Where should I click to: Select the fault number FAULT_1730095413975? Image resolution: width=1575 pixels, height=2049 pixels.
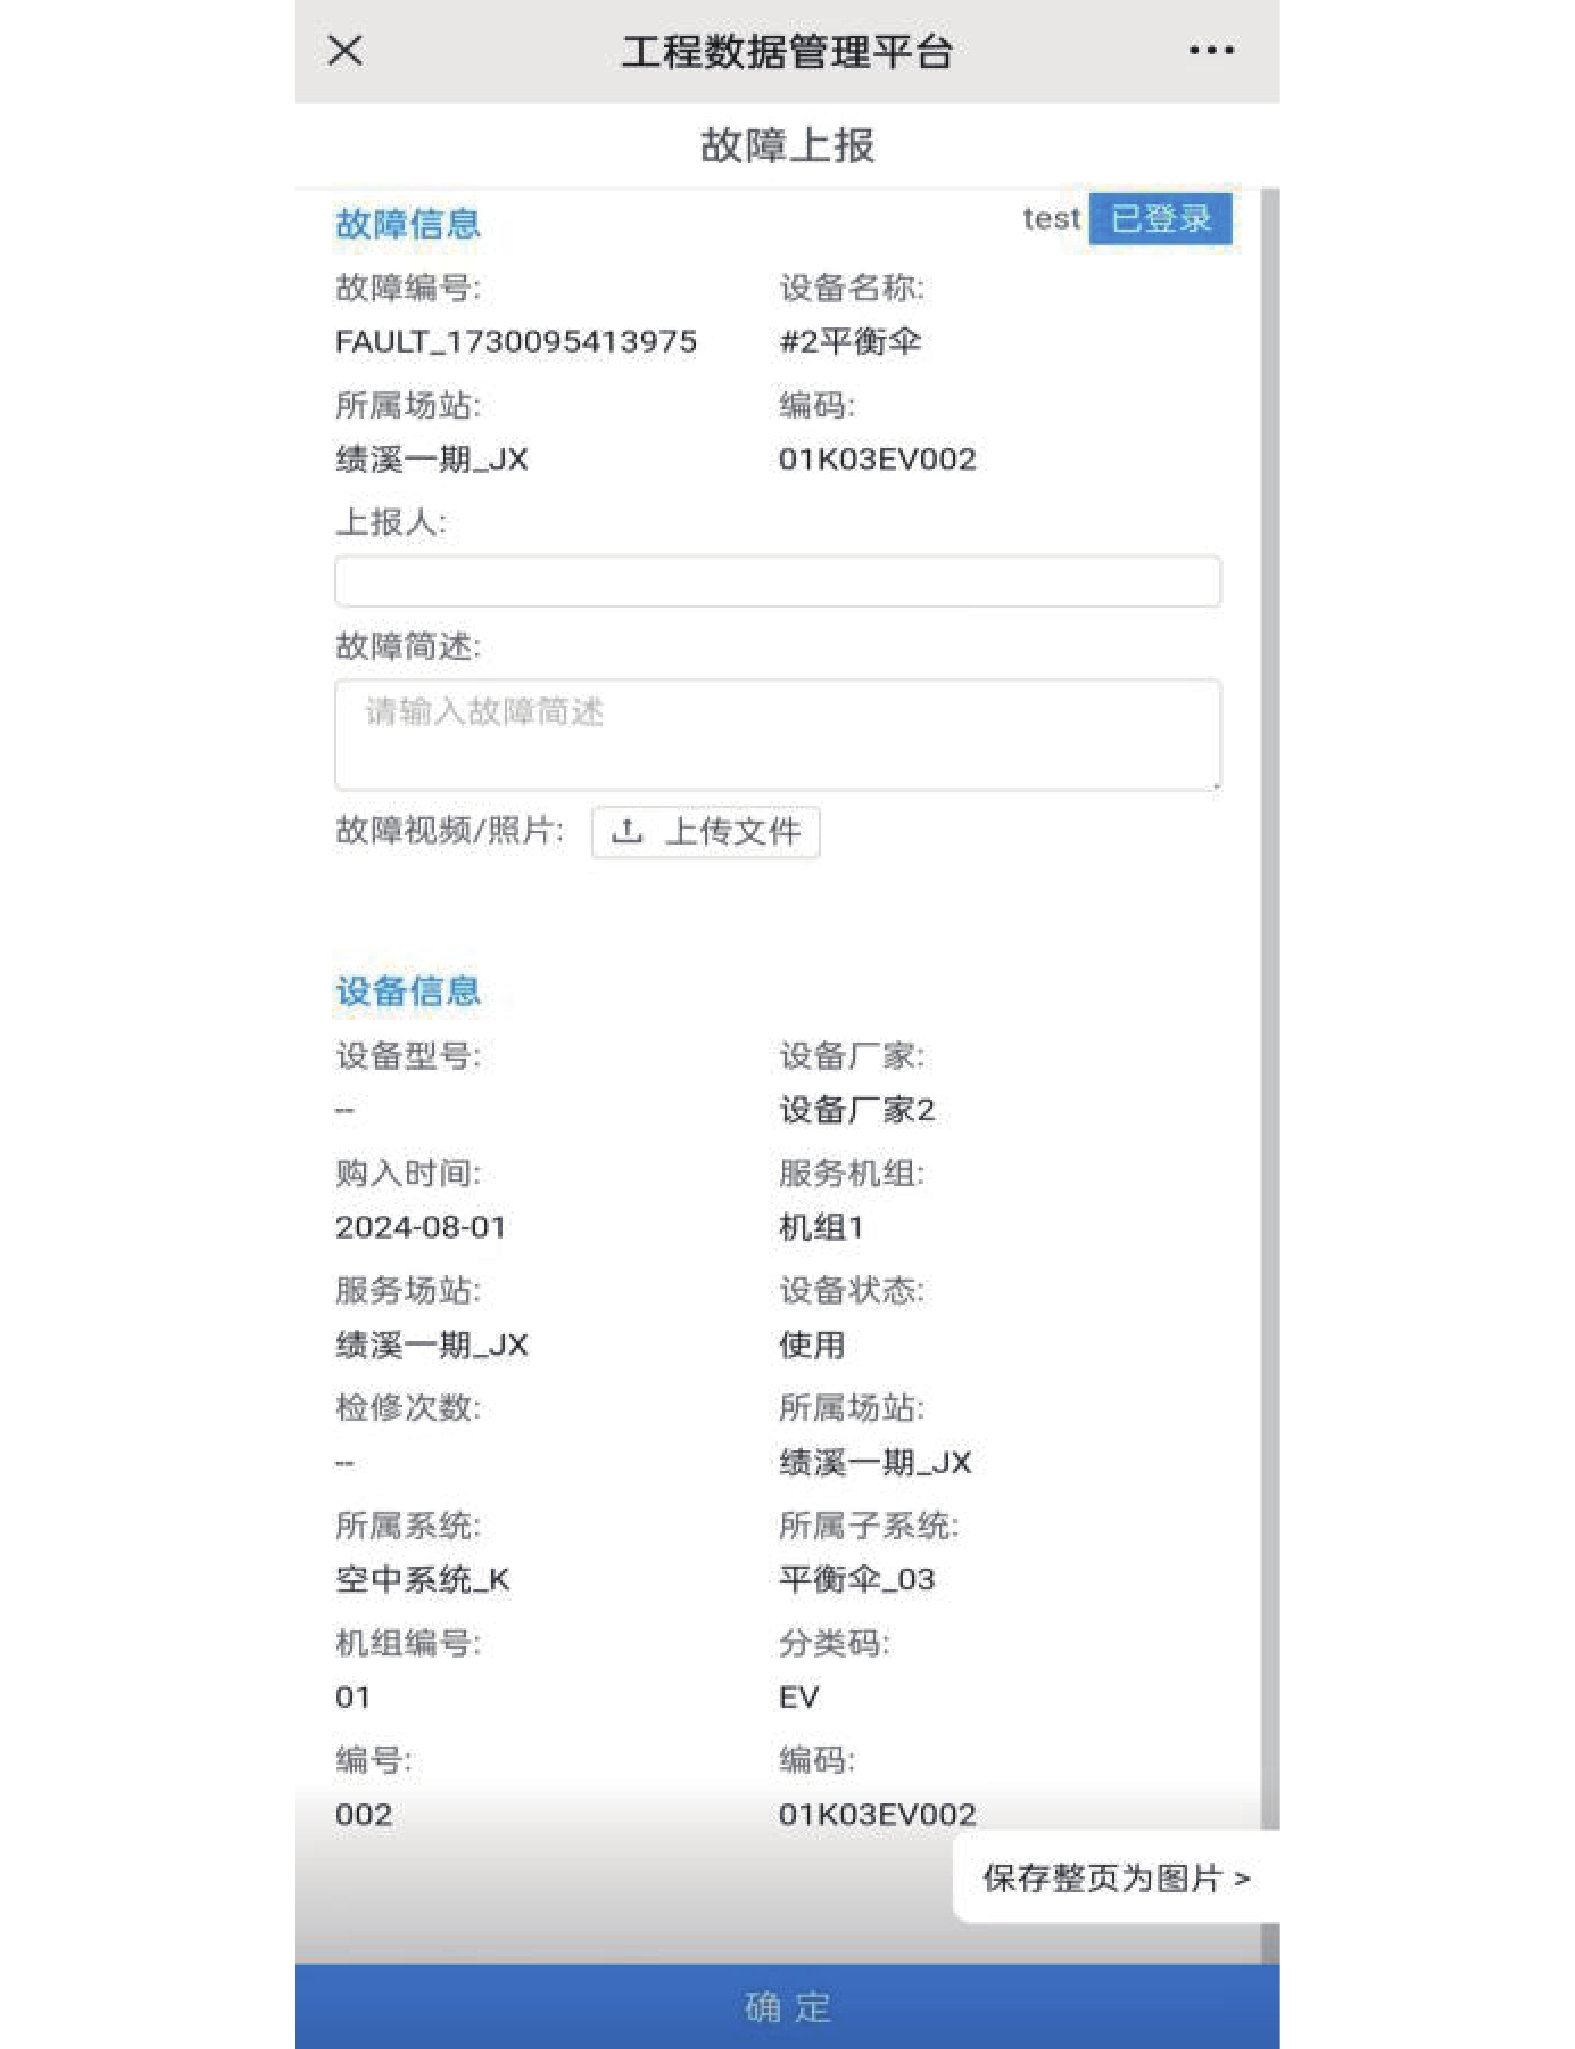tap(516, 342)
